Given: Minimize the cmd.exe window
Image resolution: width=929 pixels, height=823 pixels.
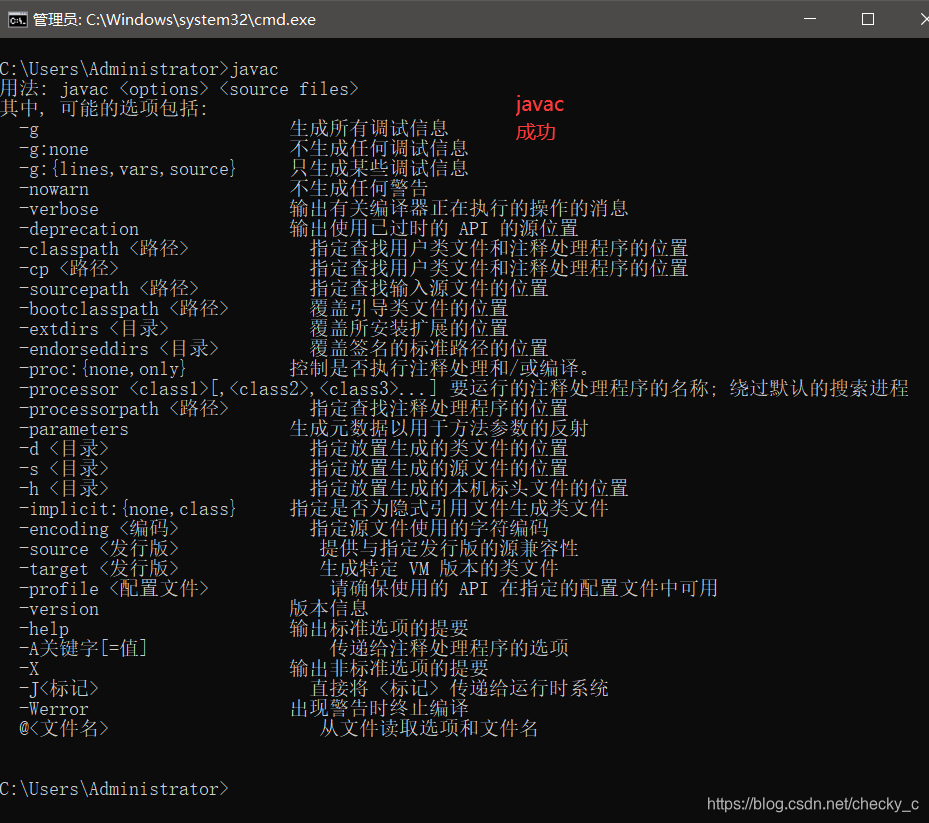Looking at the screenshot, I should pyautogui.click(x=810, y=19).
